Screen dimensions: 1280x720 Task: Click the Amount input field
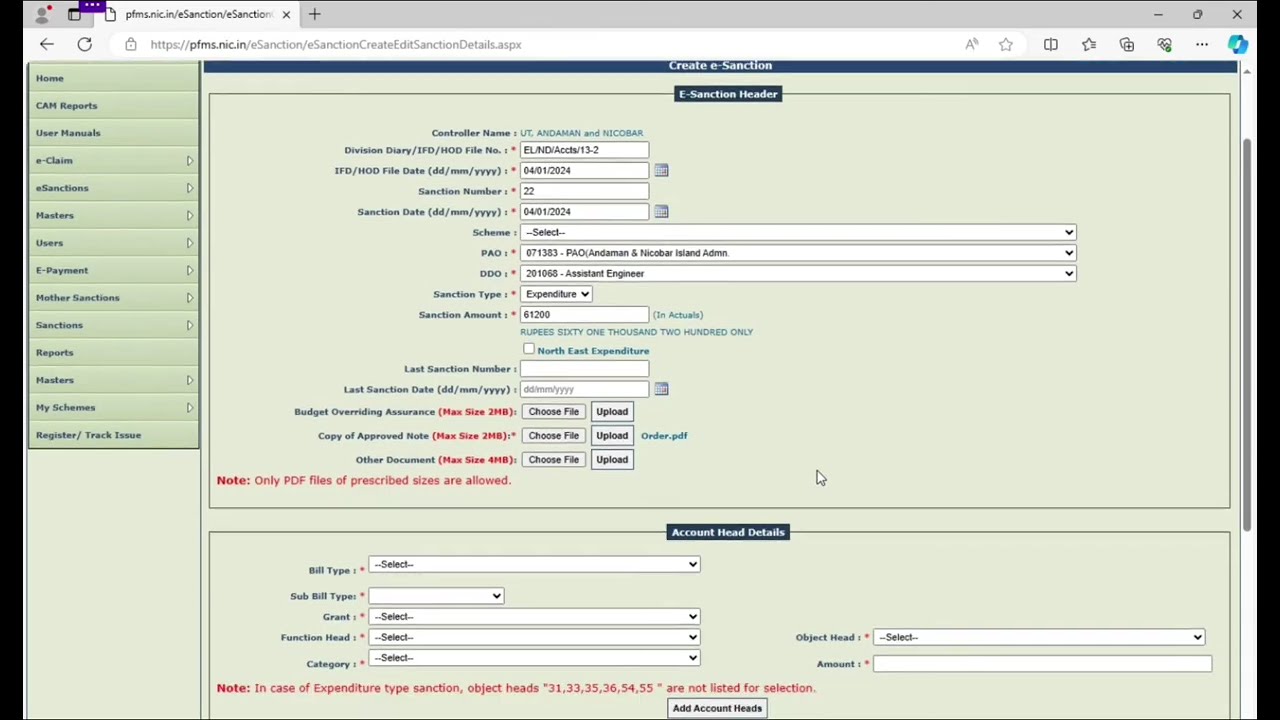(x=1042, y=664)
